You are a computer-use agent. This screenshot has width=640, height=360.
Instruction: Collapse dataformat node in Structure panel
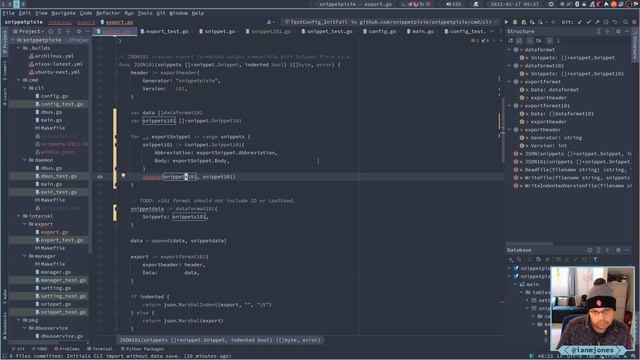(509, 49)
